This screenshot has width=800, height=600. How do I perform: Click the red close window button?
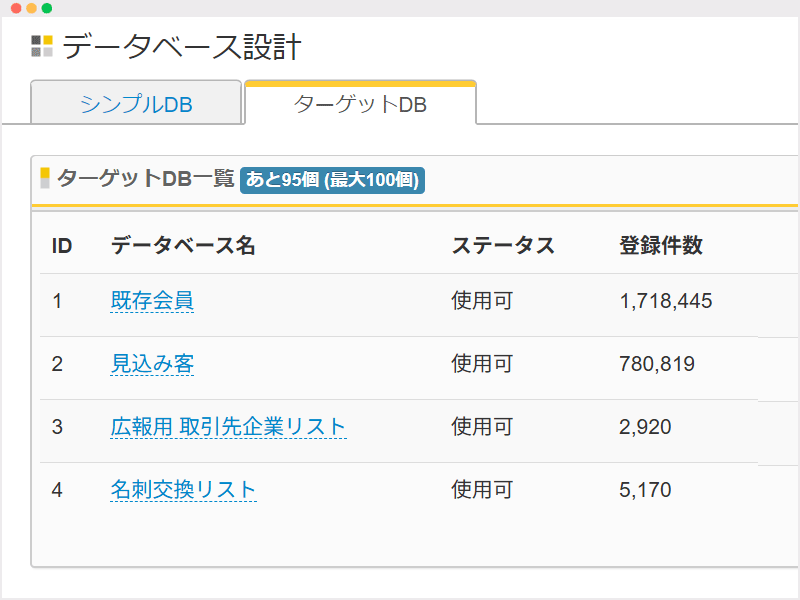point(16,8)
